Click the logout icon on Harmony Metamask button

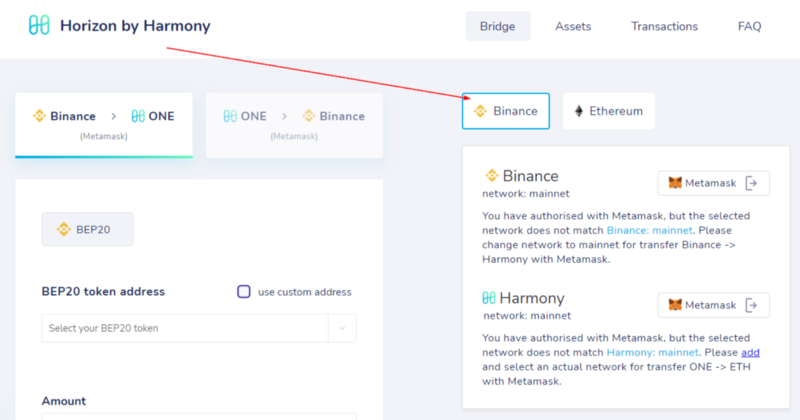tap(752, 305)
